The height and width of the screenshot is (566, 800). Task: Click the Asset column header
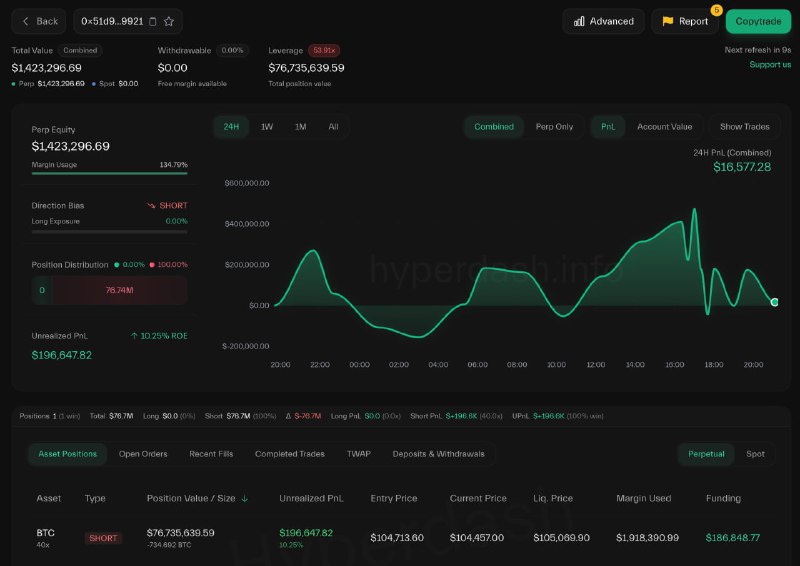point(48,498)
